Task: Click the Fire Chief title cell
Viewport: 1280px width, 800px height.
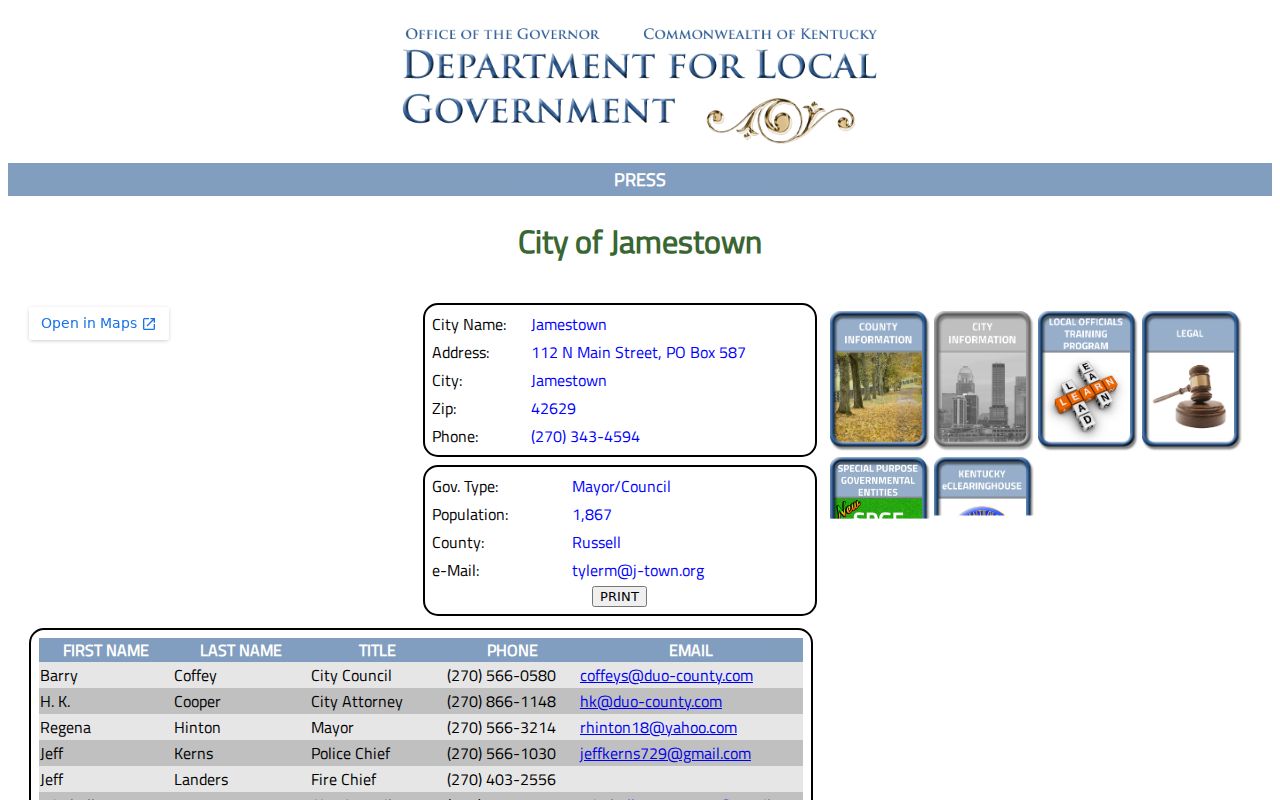Action: tap(344, 780)
